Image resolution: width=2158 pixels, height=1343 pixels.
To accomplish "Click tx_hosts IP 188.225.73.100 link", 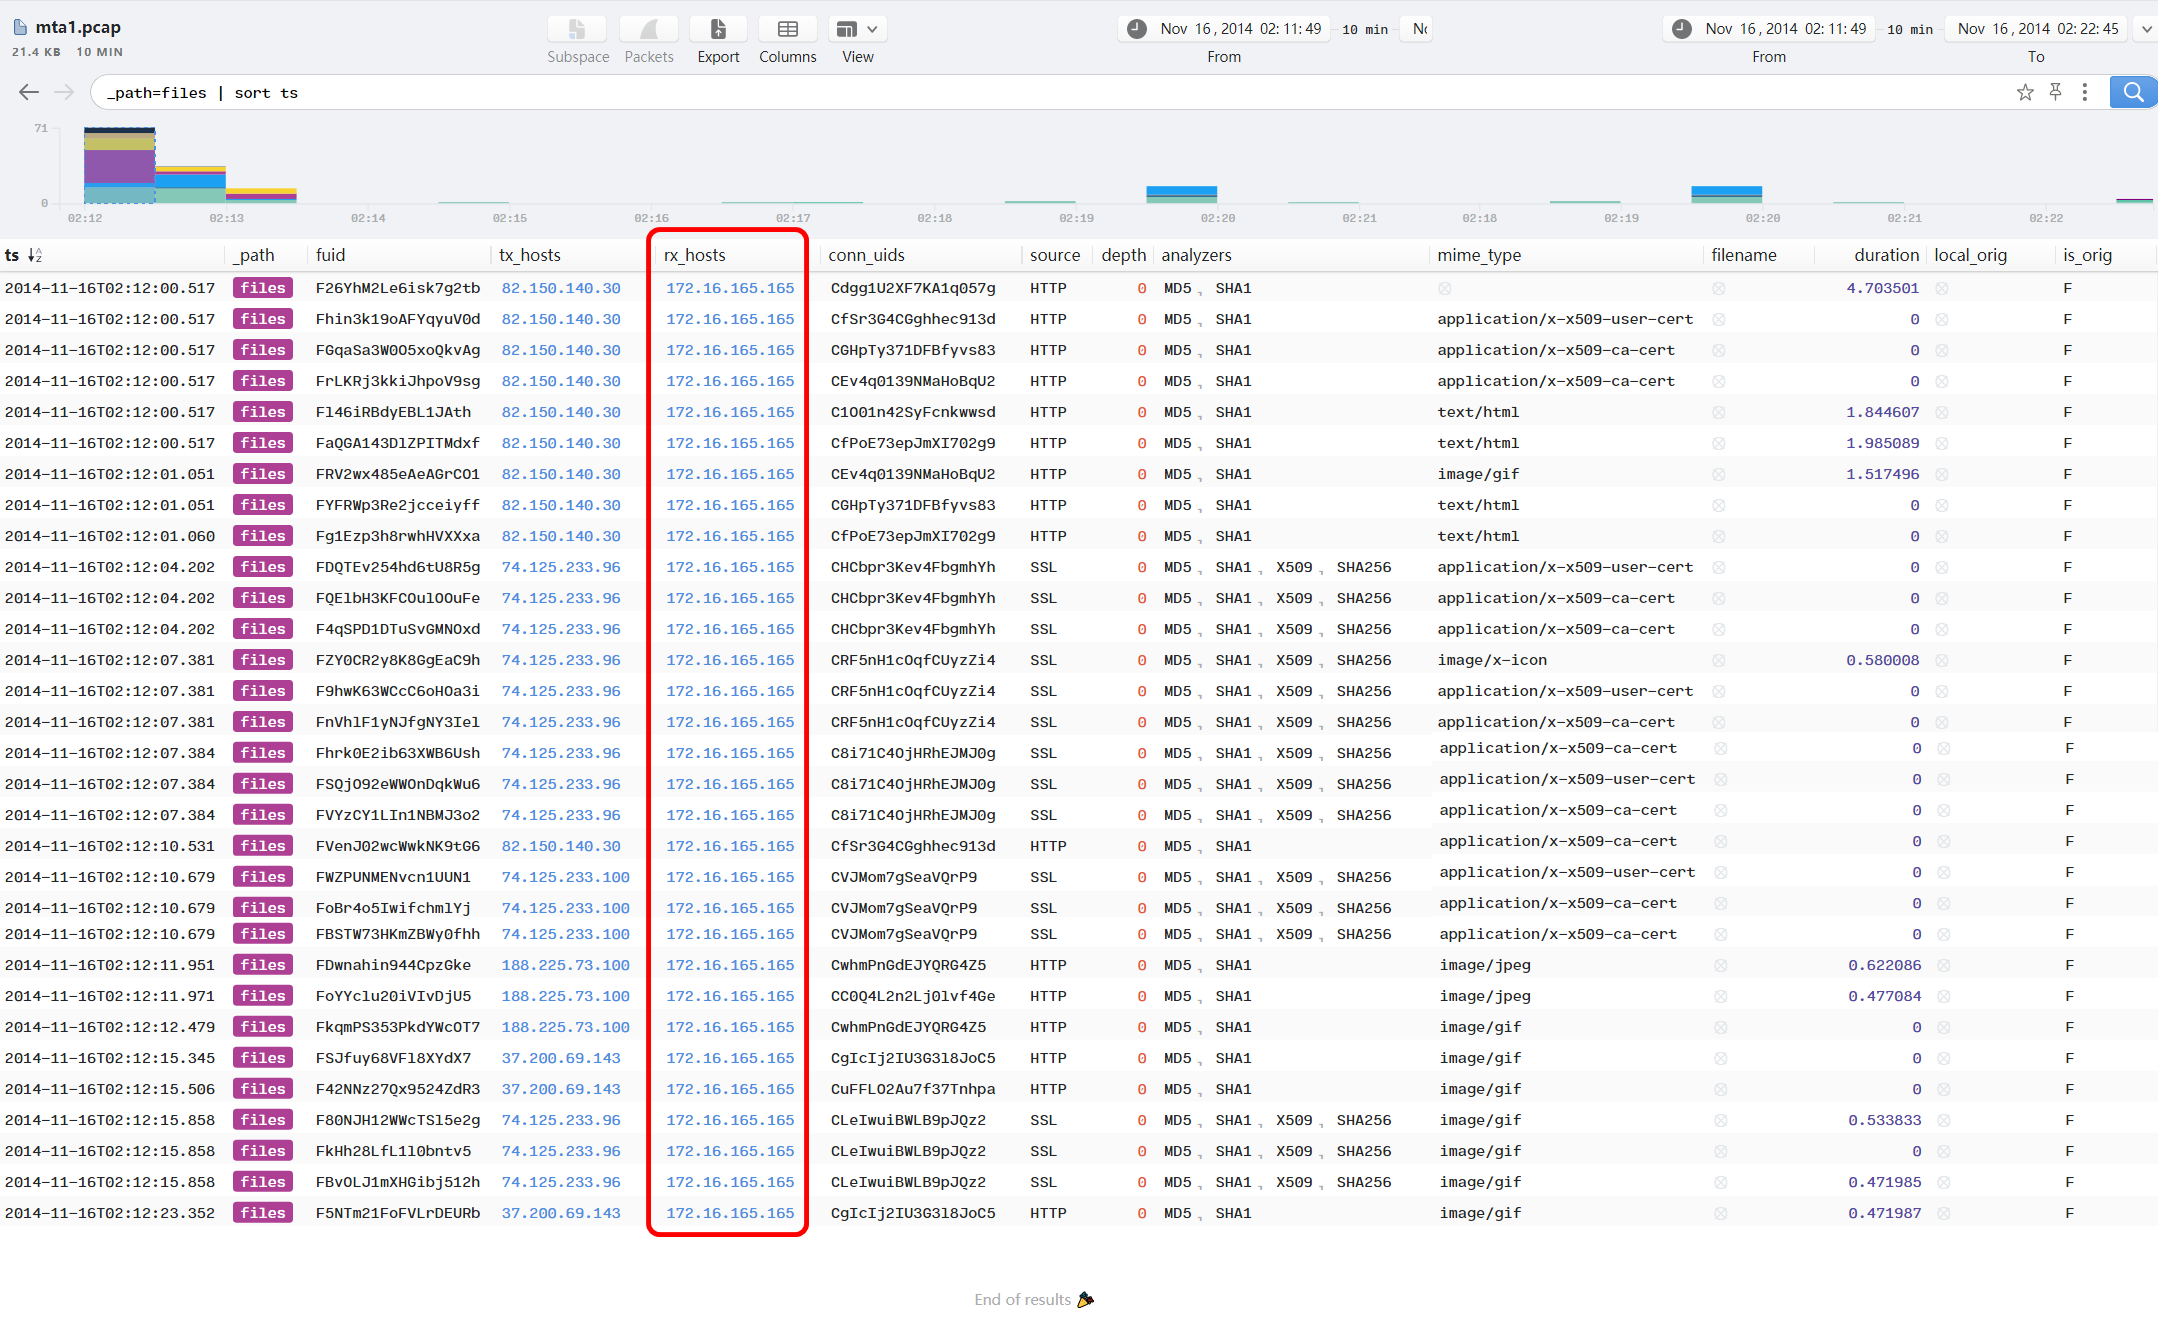I will point(565,965).
